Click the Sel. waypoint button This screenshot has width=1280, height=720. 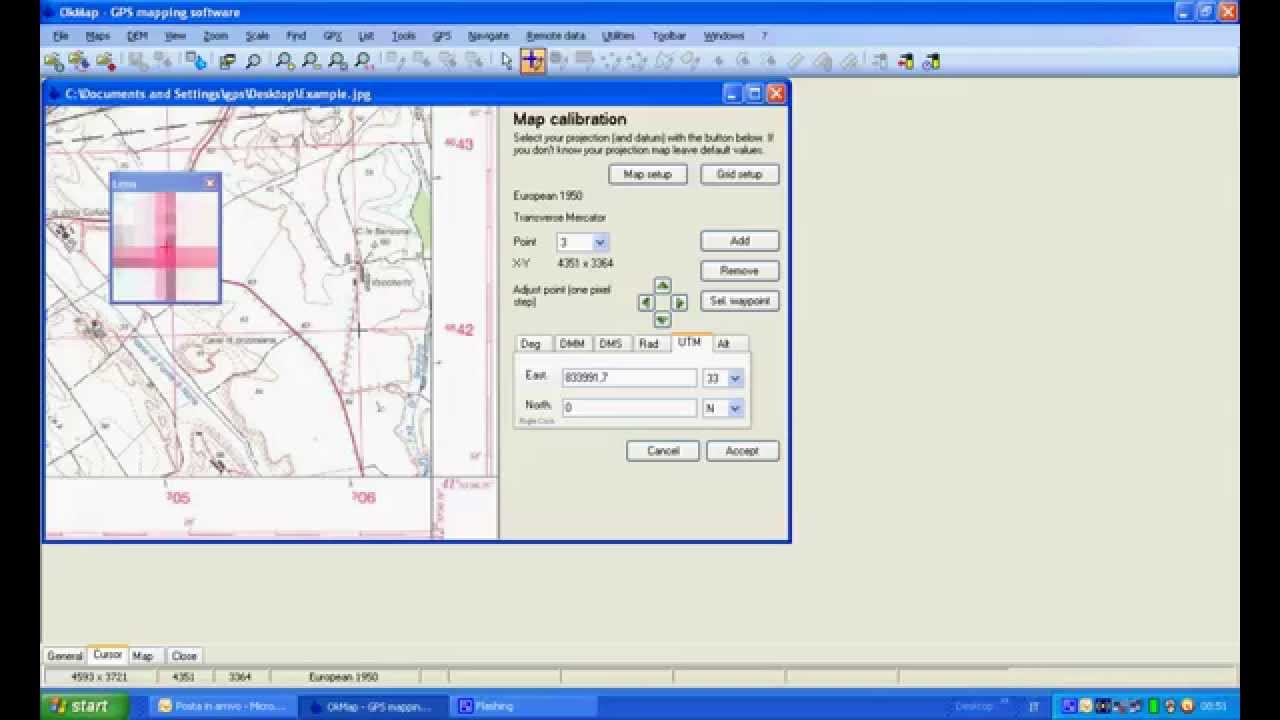(x=739, y=301)
